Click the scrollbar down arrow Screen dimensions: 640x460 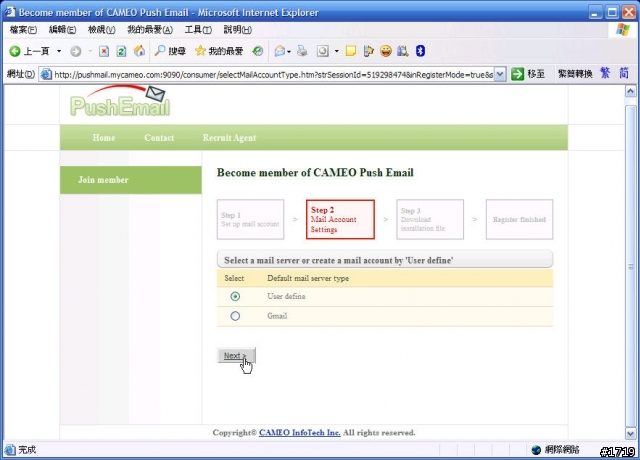click(631, 433)
